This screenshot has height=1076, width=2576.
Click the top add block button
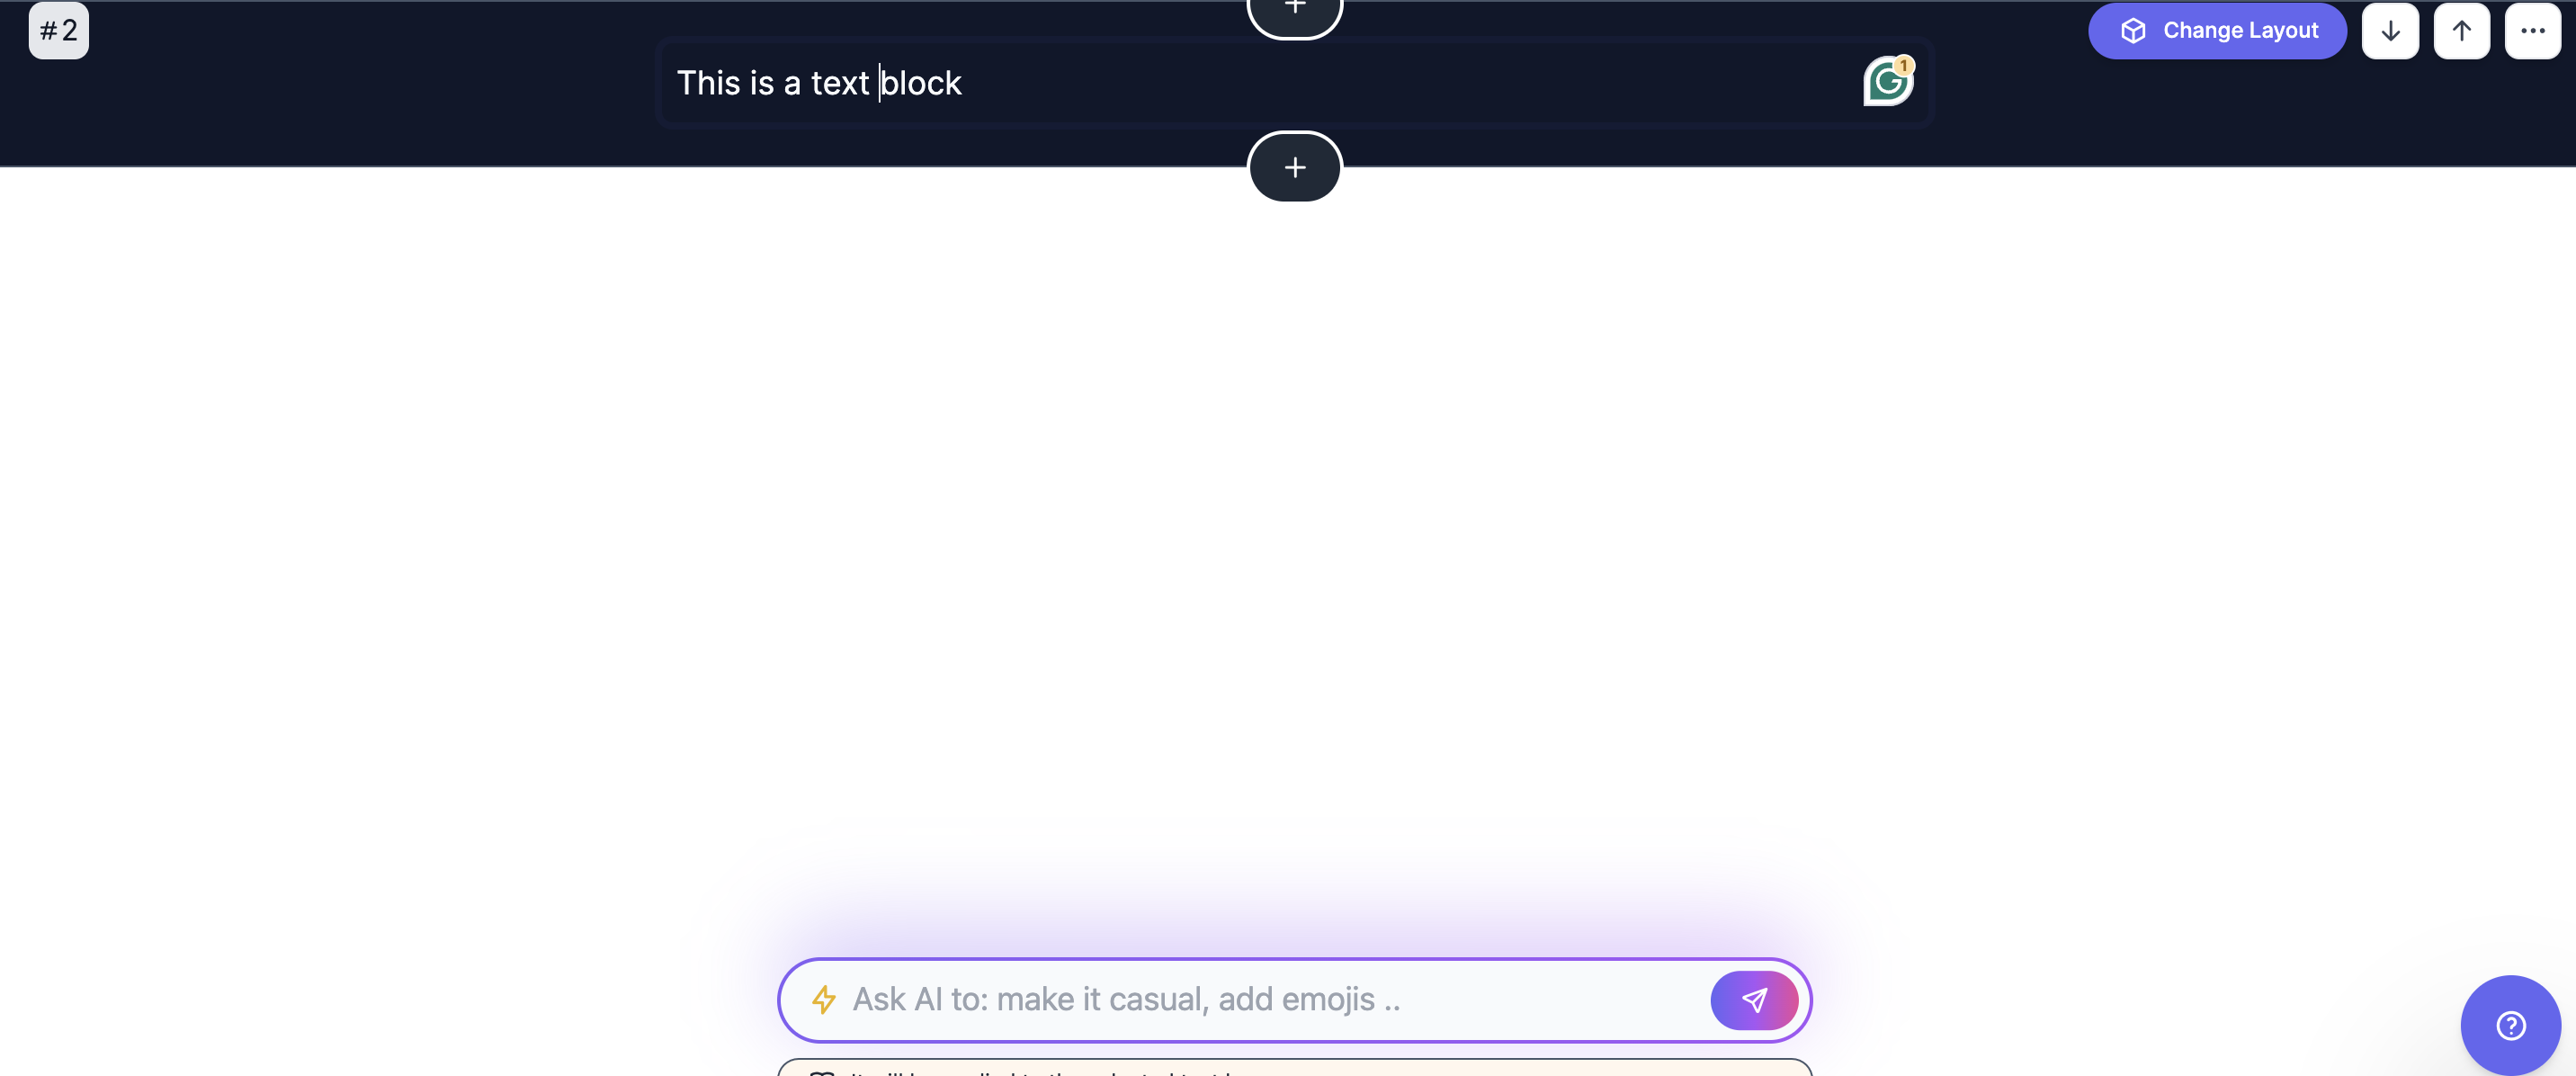1292,8
